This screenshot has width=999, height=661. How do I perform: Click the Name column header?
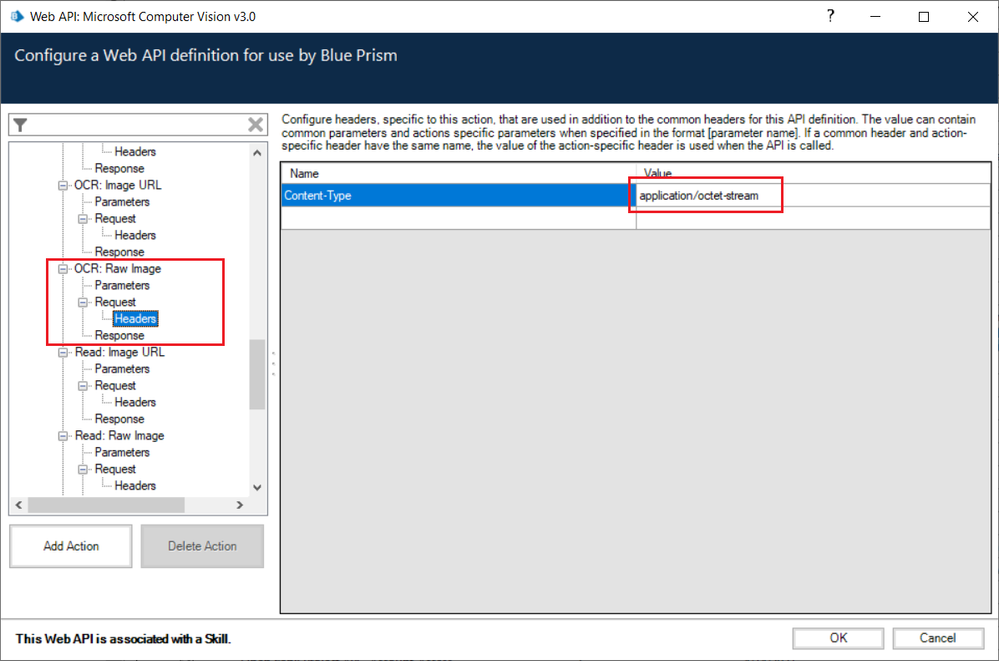458,173
